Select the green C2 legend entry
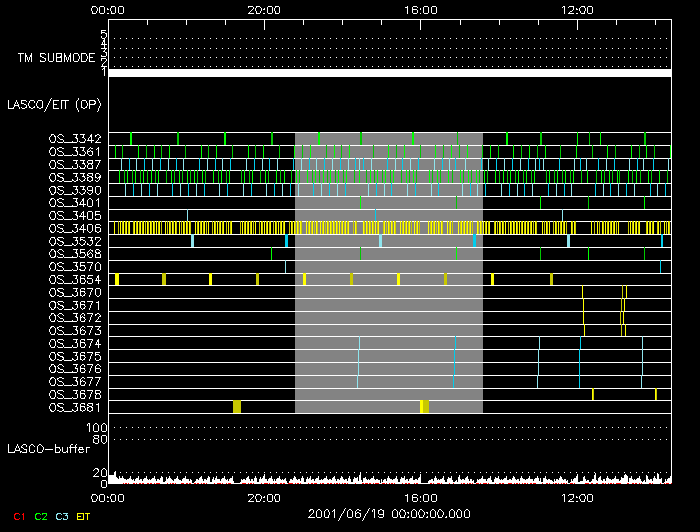The height and width of the screenshot is (532, 700). [x=41, y=516]
